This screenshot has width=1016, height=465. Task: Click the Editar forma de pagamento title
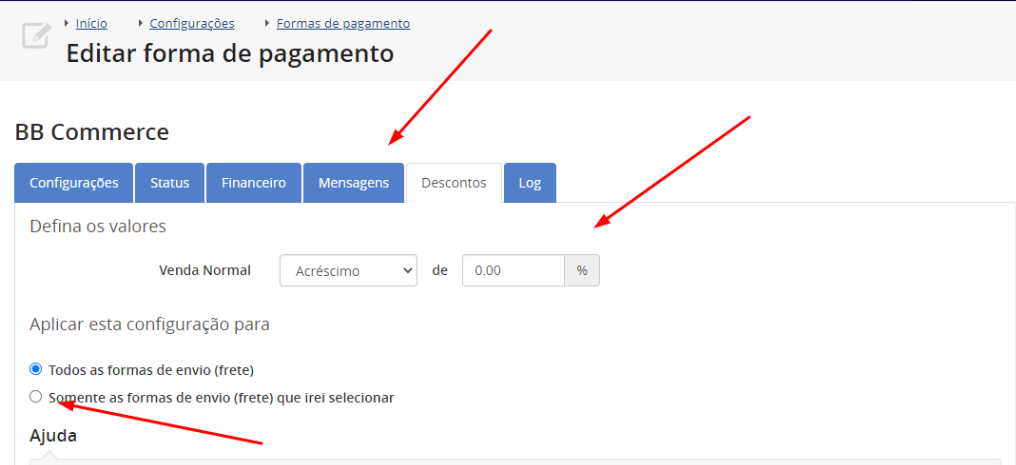click(230, 54)
